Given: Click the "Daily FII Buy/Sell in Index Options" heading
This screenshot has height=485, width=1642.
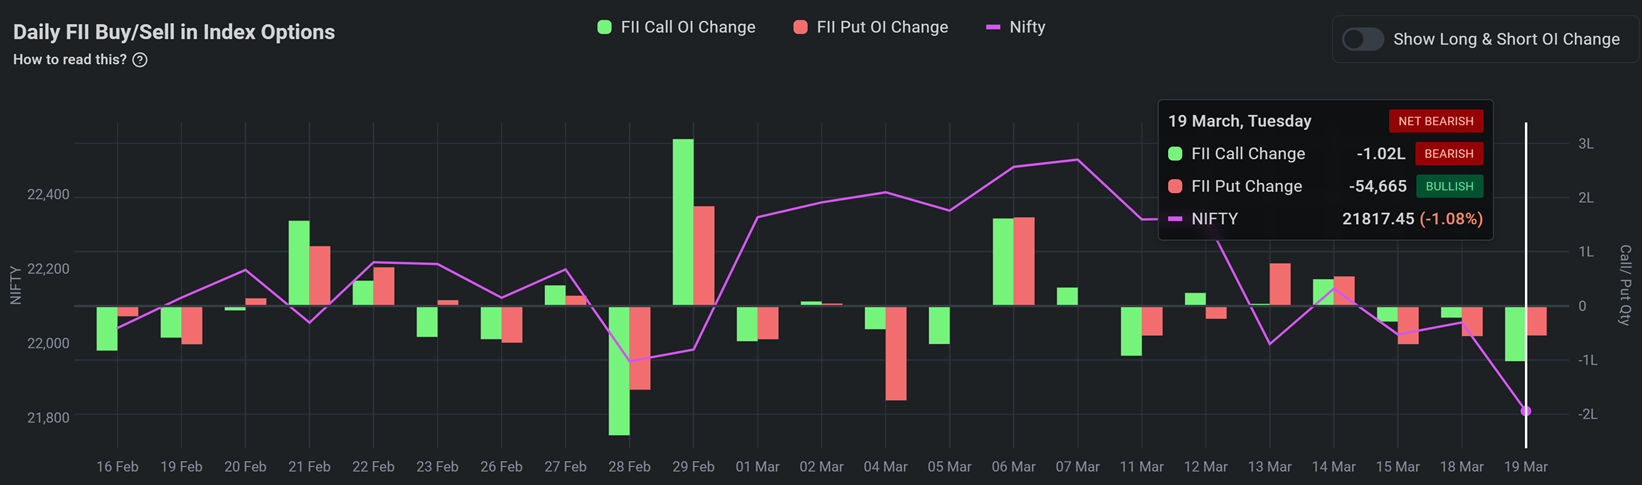Looking at the screenshot, I should (174, 32).
